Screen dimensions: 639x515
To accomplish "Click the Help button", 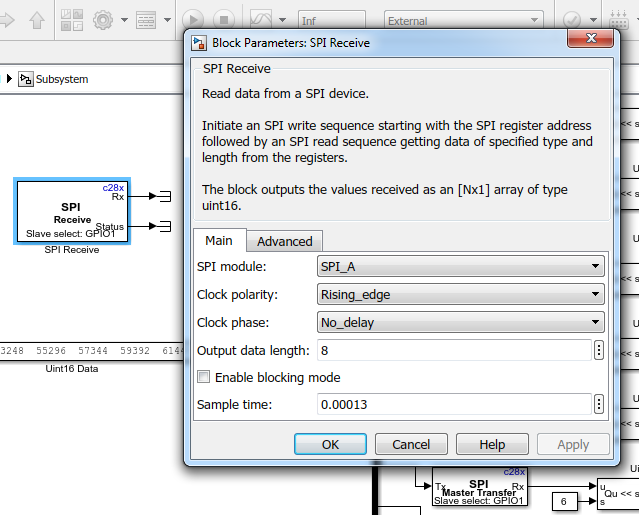I will pyautogui.click(x=492, y=445).
